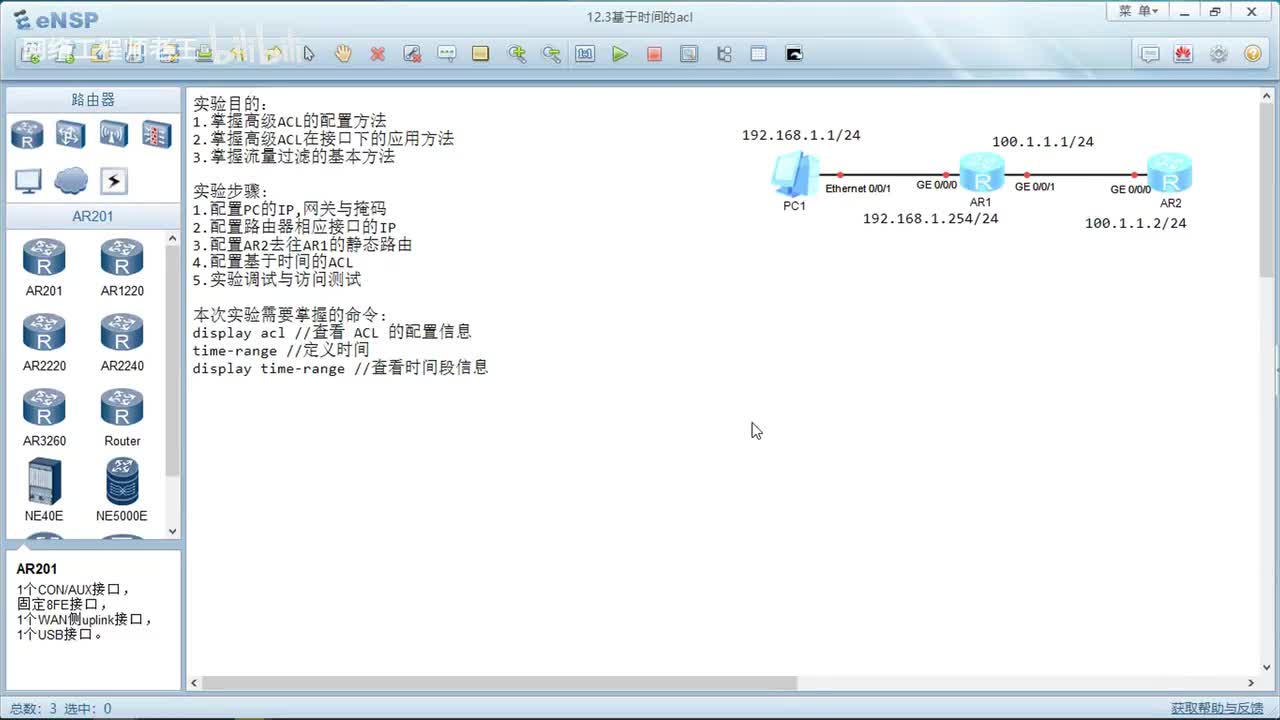Pick the AR201 router model

tap(44, 268)
